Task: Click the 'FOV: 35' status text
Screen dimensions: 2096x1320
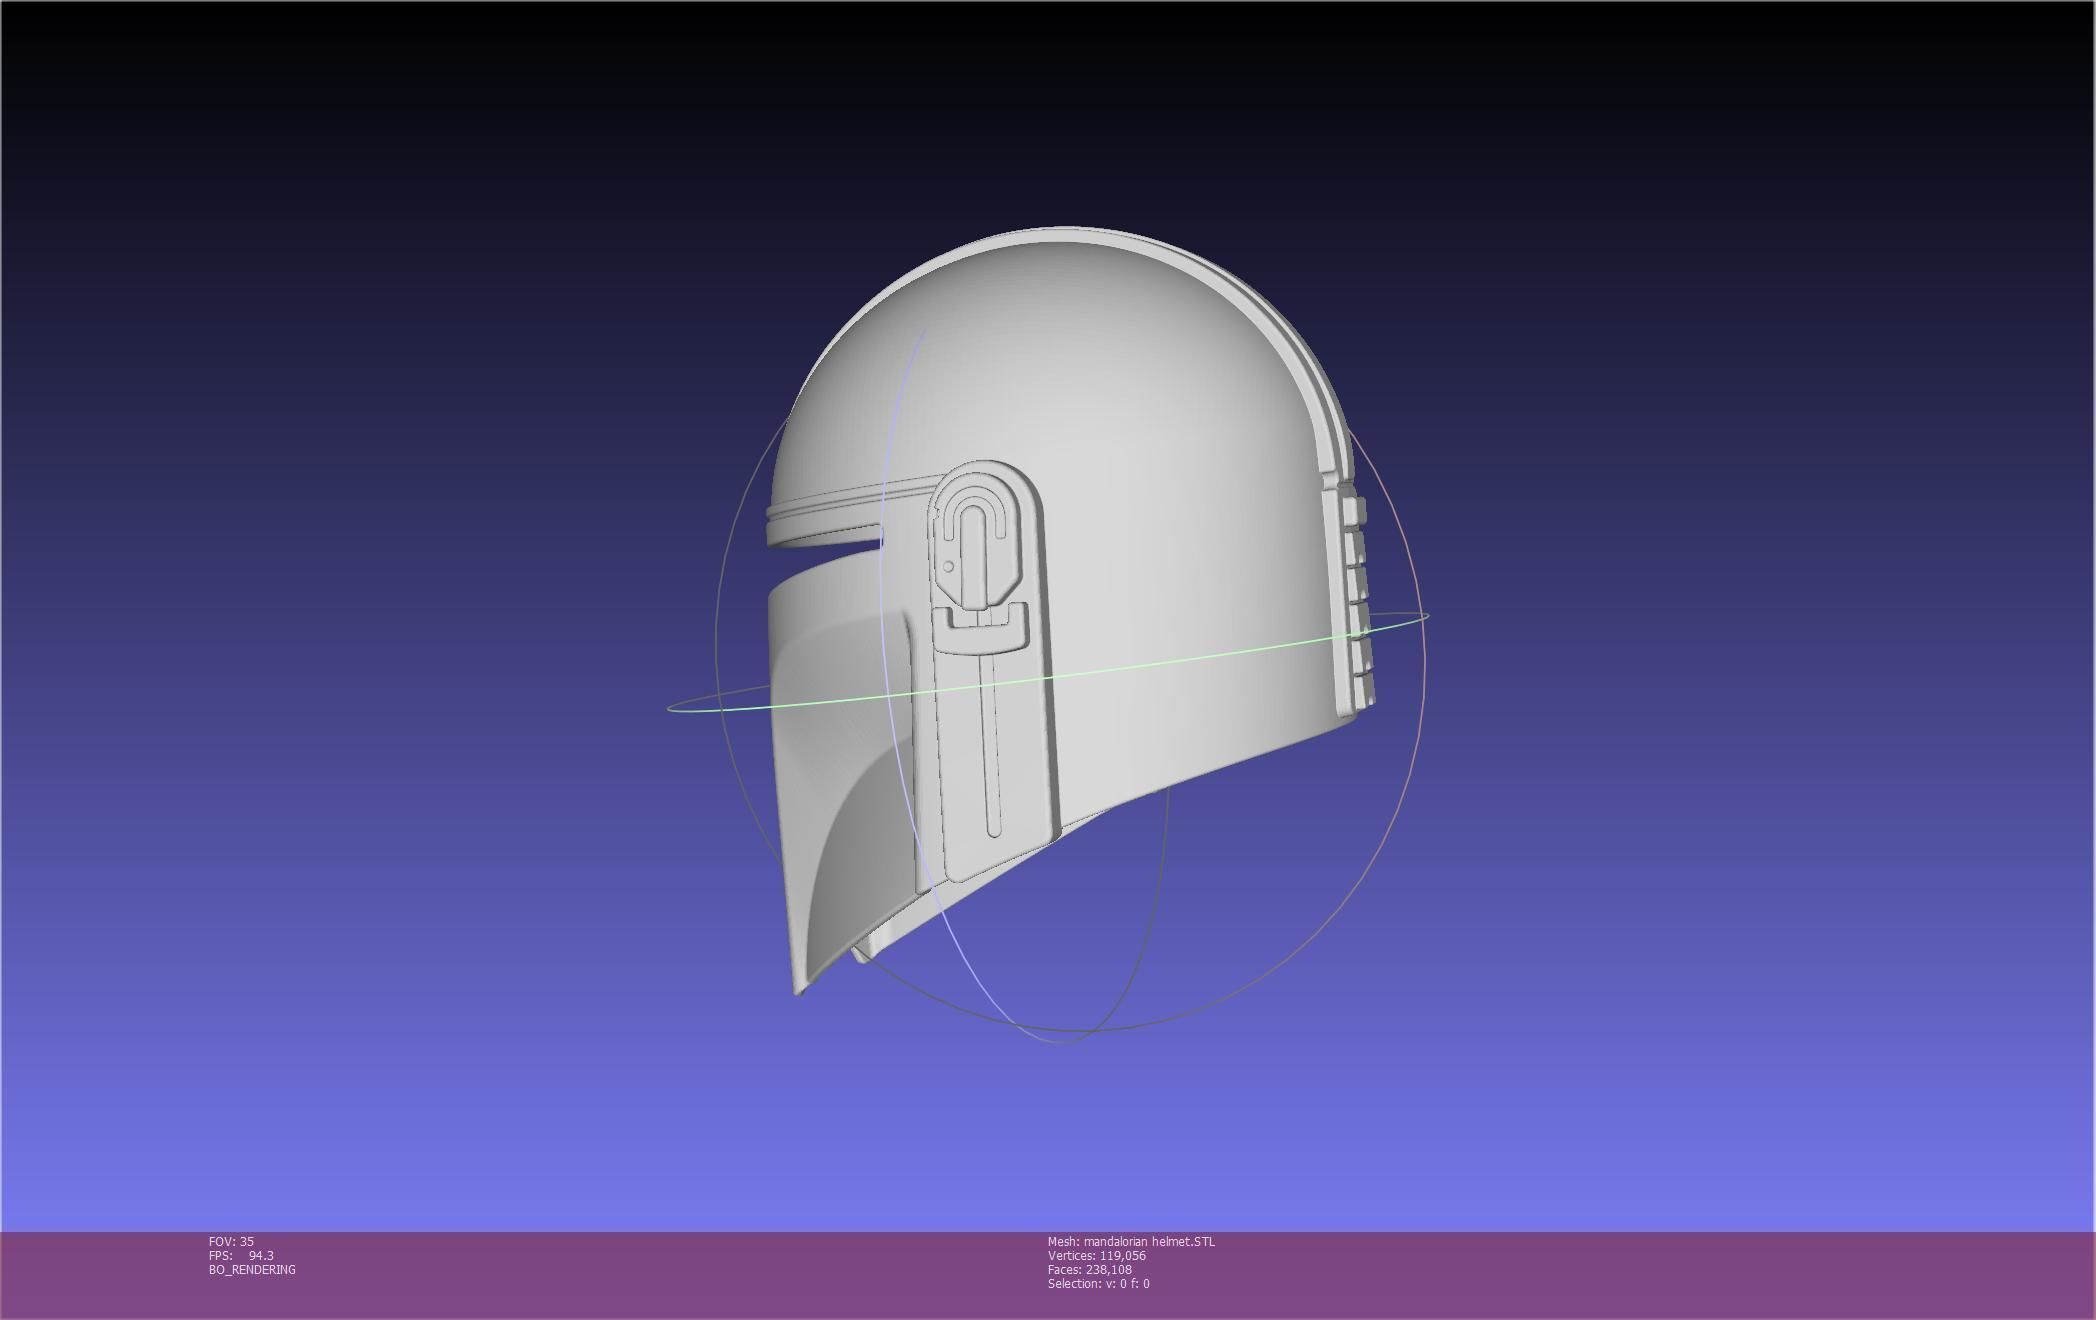Action: tap(231, 1241)
